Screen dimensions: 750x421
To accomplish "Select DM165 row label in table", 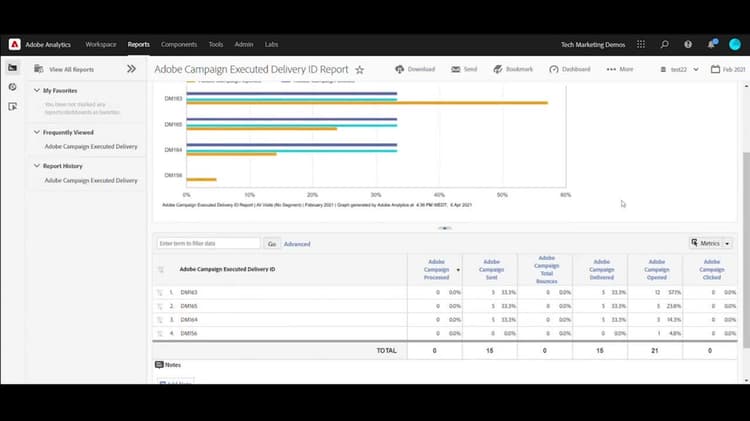I will (x=189, y=306).
